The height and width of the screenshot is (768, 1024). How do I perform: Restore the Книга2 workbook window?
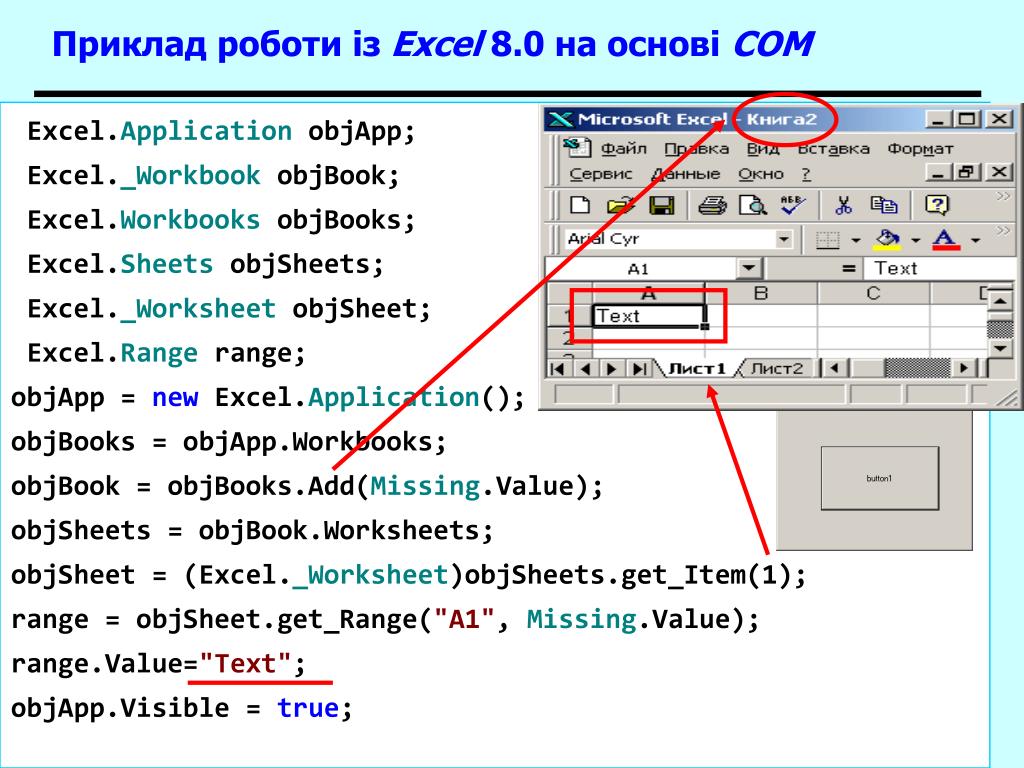(x=967, y=172)
